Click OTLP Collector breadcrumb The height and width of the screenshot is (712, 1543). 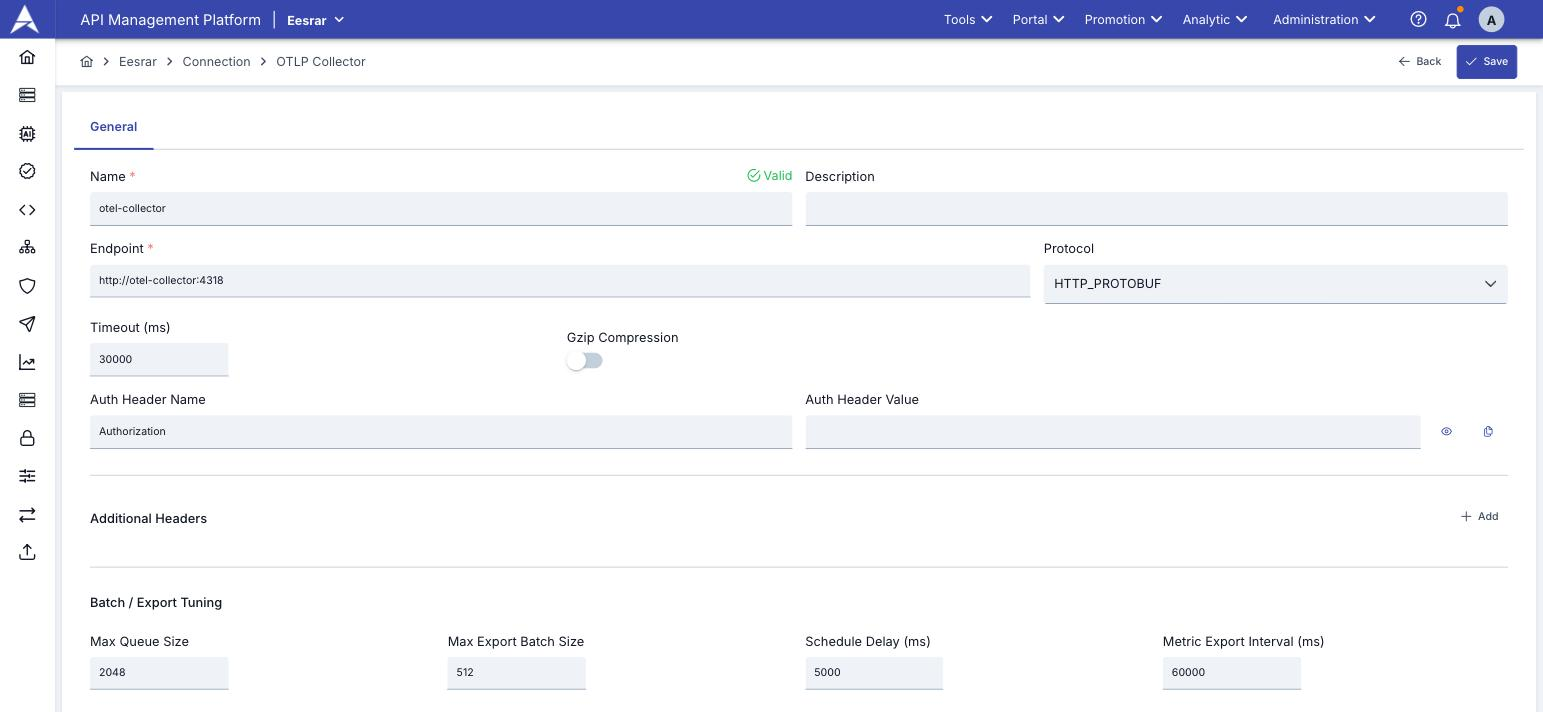coord(321,61)
